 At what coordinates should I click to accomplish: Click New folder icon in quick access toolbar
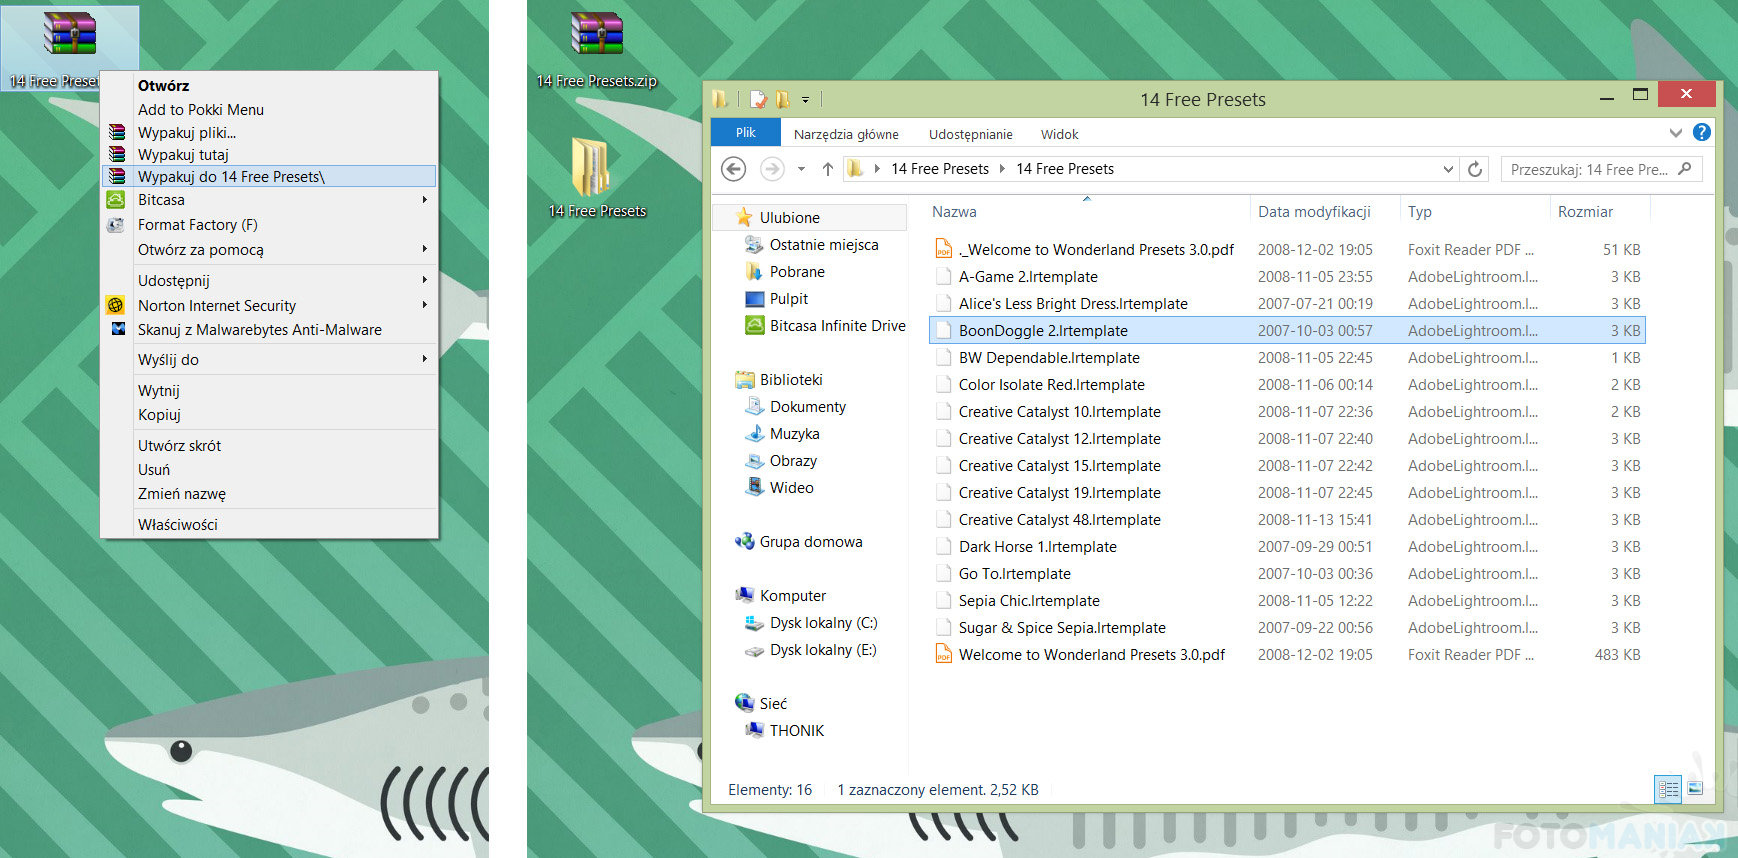pos(782,99)
